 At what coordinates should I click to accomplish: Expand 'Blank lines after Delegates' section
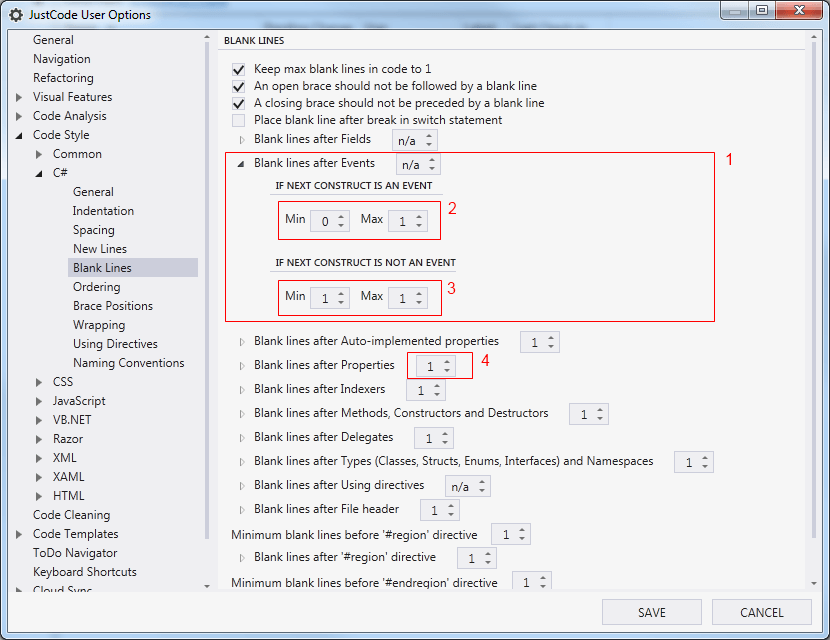(242, 438)
